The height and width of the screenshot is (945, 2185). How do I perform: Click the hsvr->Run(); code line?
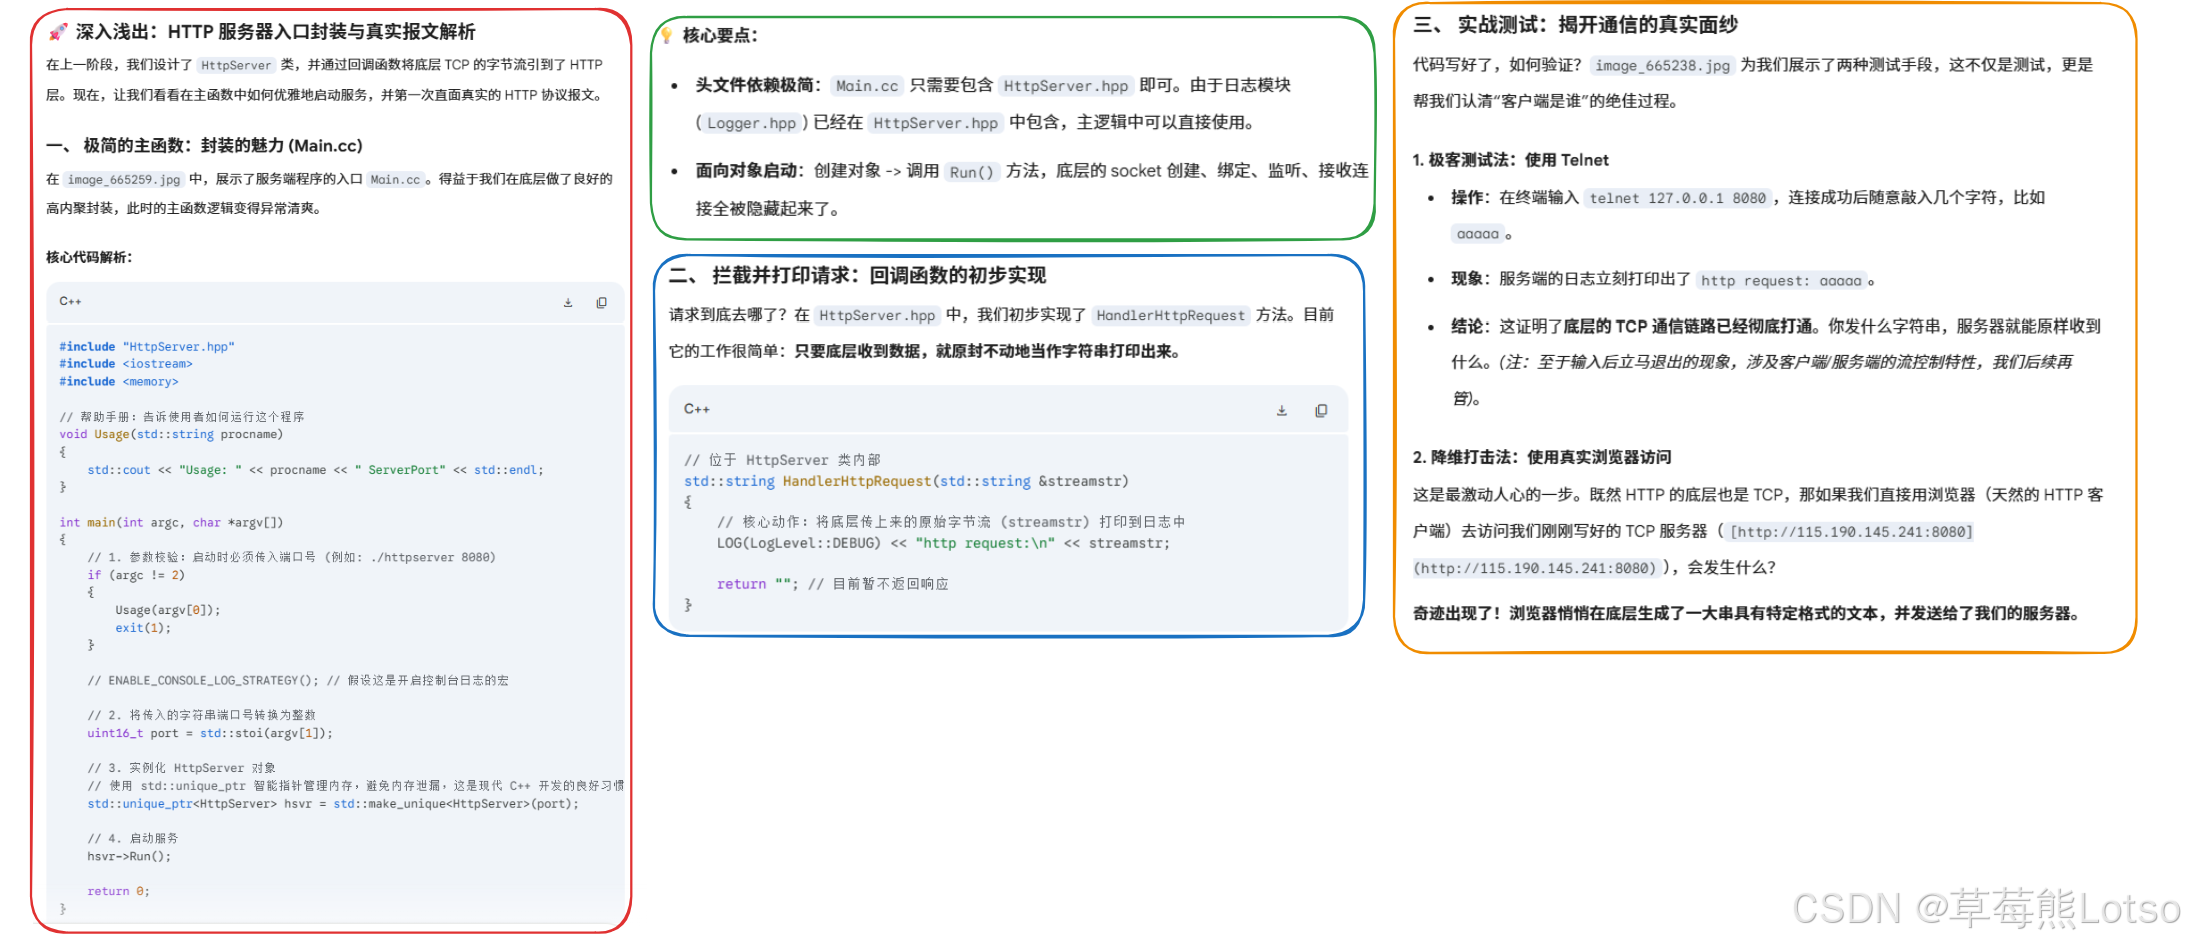129,856
